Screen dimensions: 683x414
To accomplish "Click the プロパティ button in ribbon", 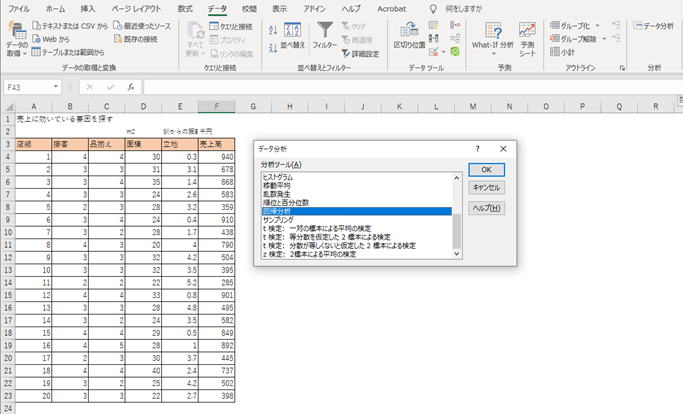I will click(227, 40).
